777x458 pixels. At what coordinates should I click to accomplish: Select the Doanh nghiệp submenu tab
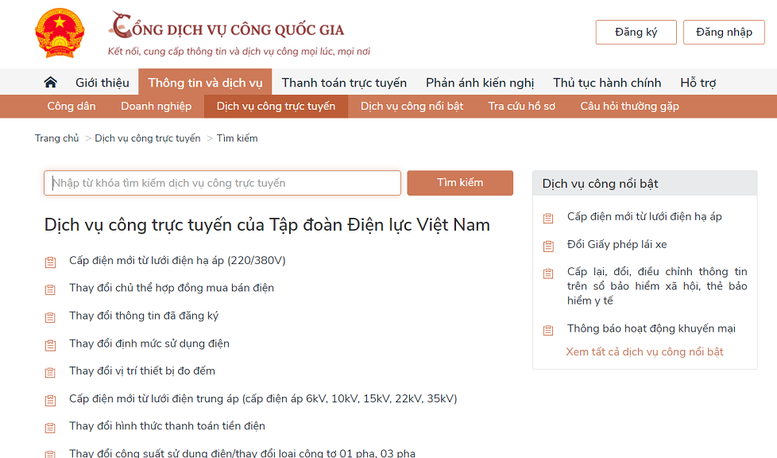coord(156,106)
